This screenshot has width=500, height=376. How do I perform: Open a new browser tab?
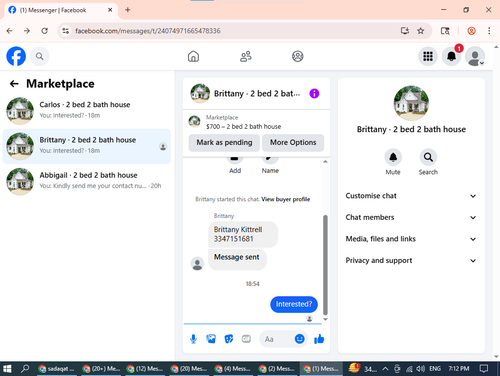point(128,10)
